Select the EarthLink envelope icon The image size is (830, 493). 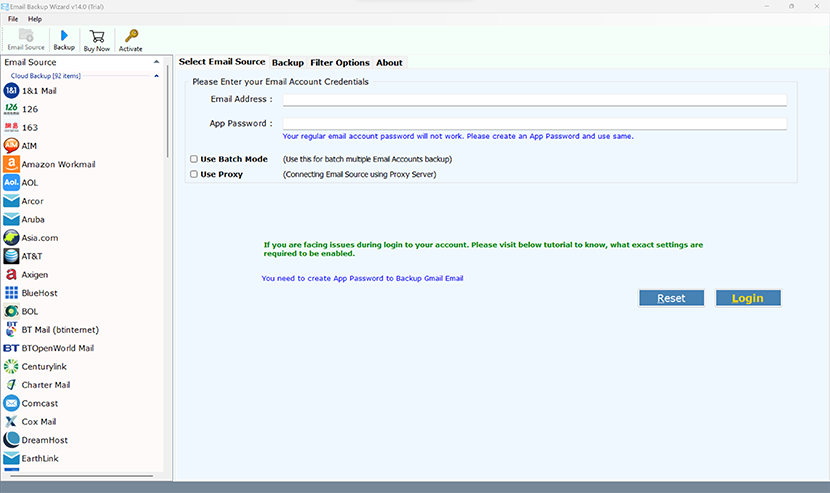coord(11,458)
